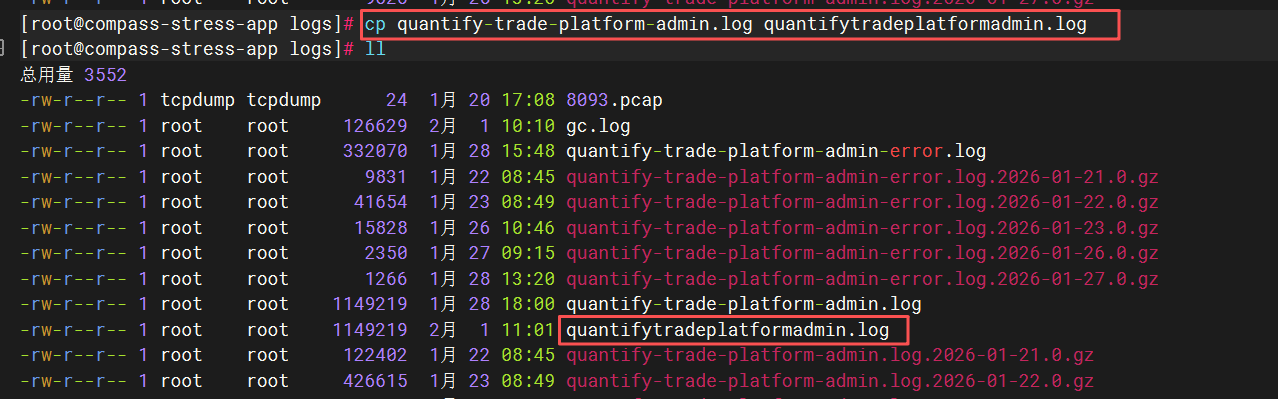The image size is (1278, 399).
Task: Click quantify-trade-platform-admin.log in the 18:00 row
Action: 743,303
